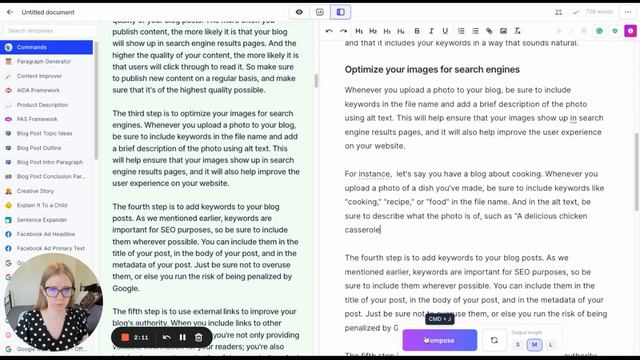Image resolution: width=640 pixels, height=360 pixels.
Task: Open the Content Improver template
Action: click(x=47, y=76)
